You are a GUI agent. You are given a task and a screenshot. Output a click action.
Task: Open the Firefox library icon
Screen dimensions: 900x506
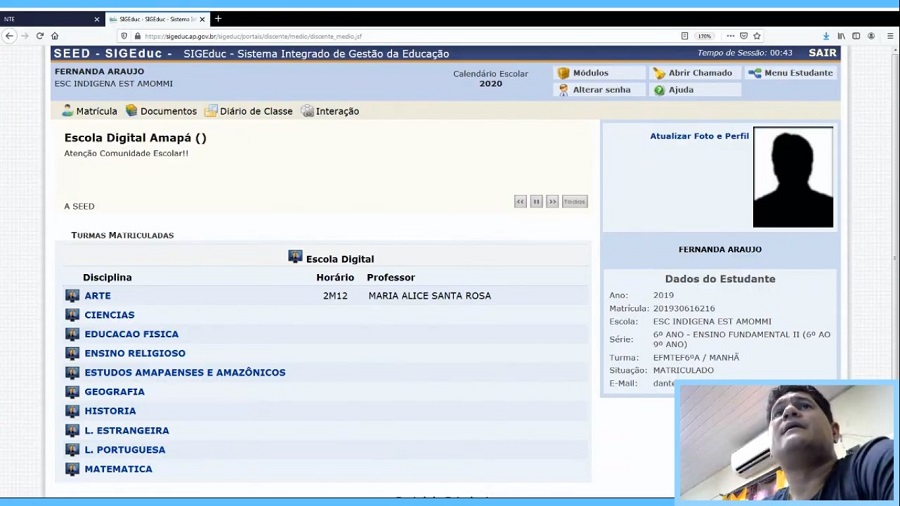coord(841,36)
